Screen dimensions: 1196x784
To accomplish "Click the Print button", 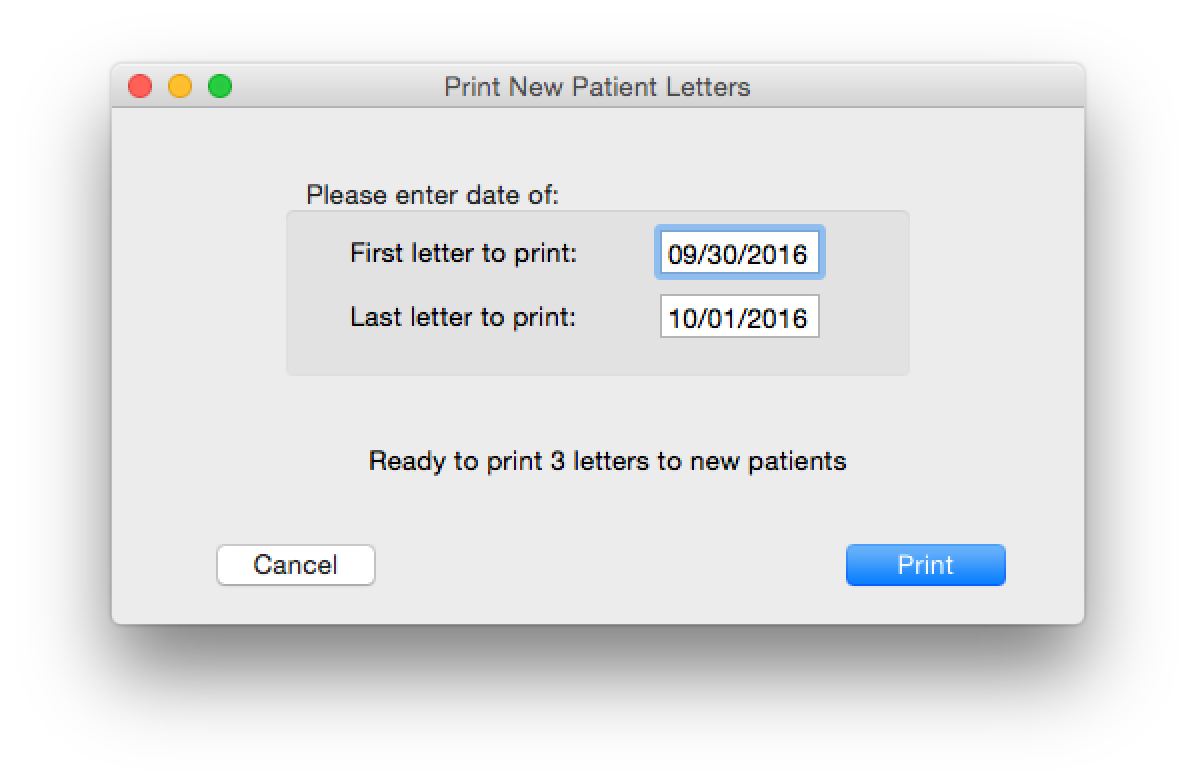I will pos(925,565).
